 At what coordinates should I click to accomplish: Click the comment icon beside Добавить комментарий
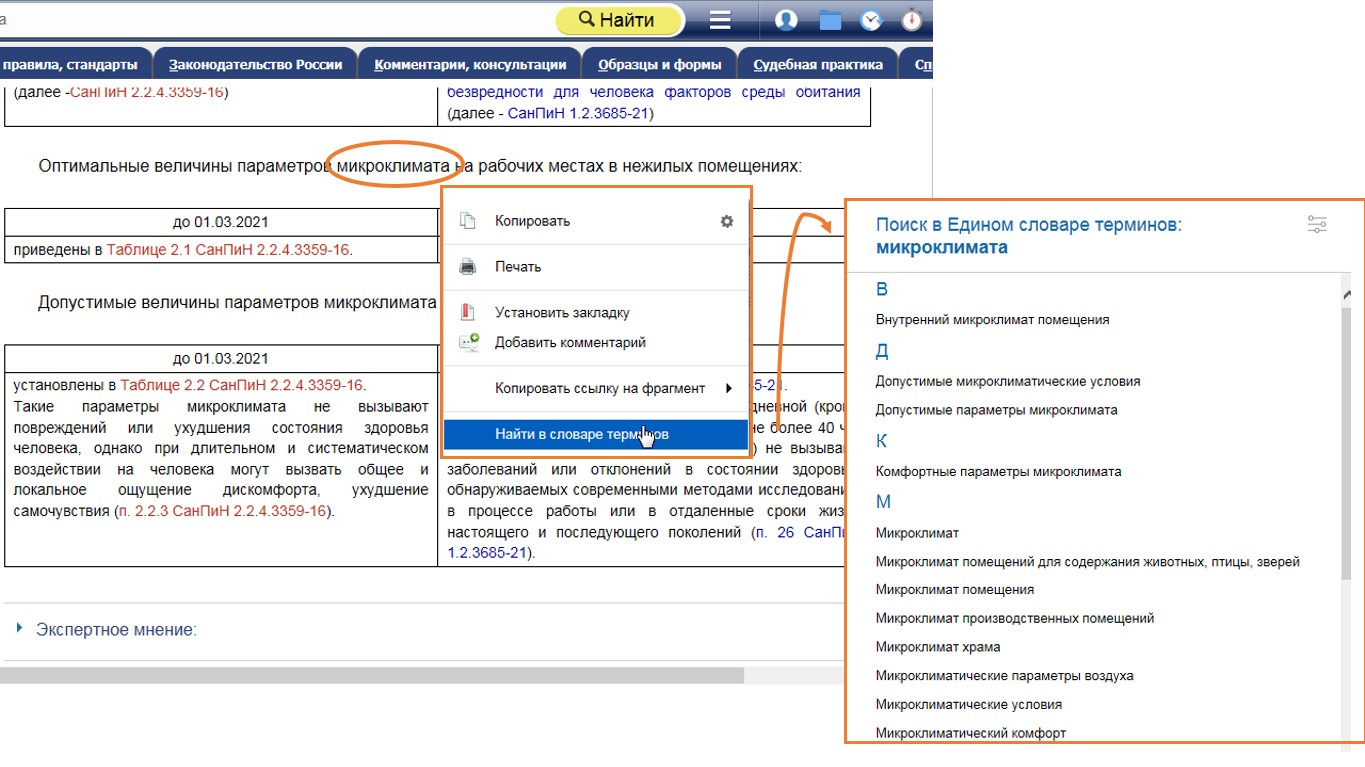click(x=468, y=342)
